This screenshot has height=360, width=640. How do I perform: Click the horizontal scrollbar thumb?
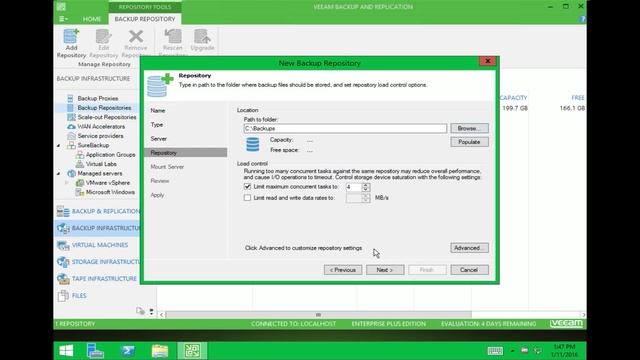tap(318, 315)
